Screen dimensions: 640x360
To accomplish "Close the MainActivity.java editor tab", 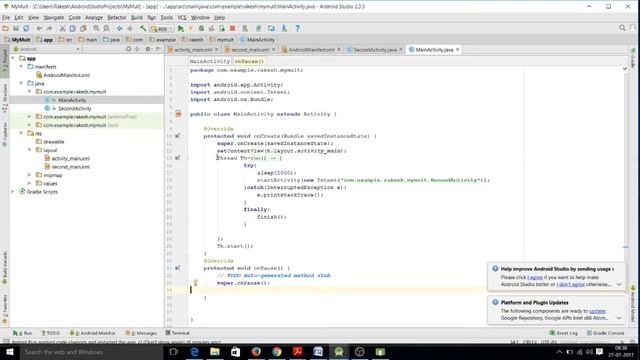I will tap(458, 49).
